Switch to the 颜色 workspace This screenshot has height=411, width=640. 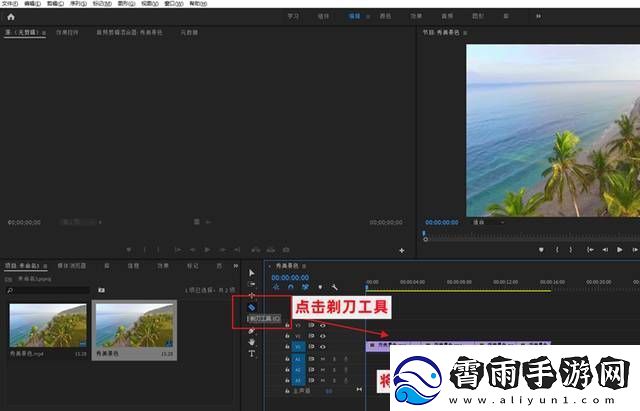pos(385,16)
